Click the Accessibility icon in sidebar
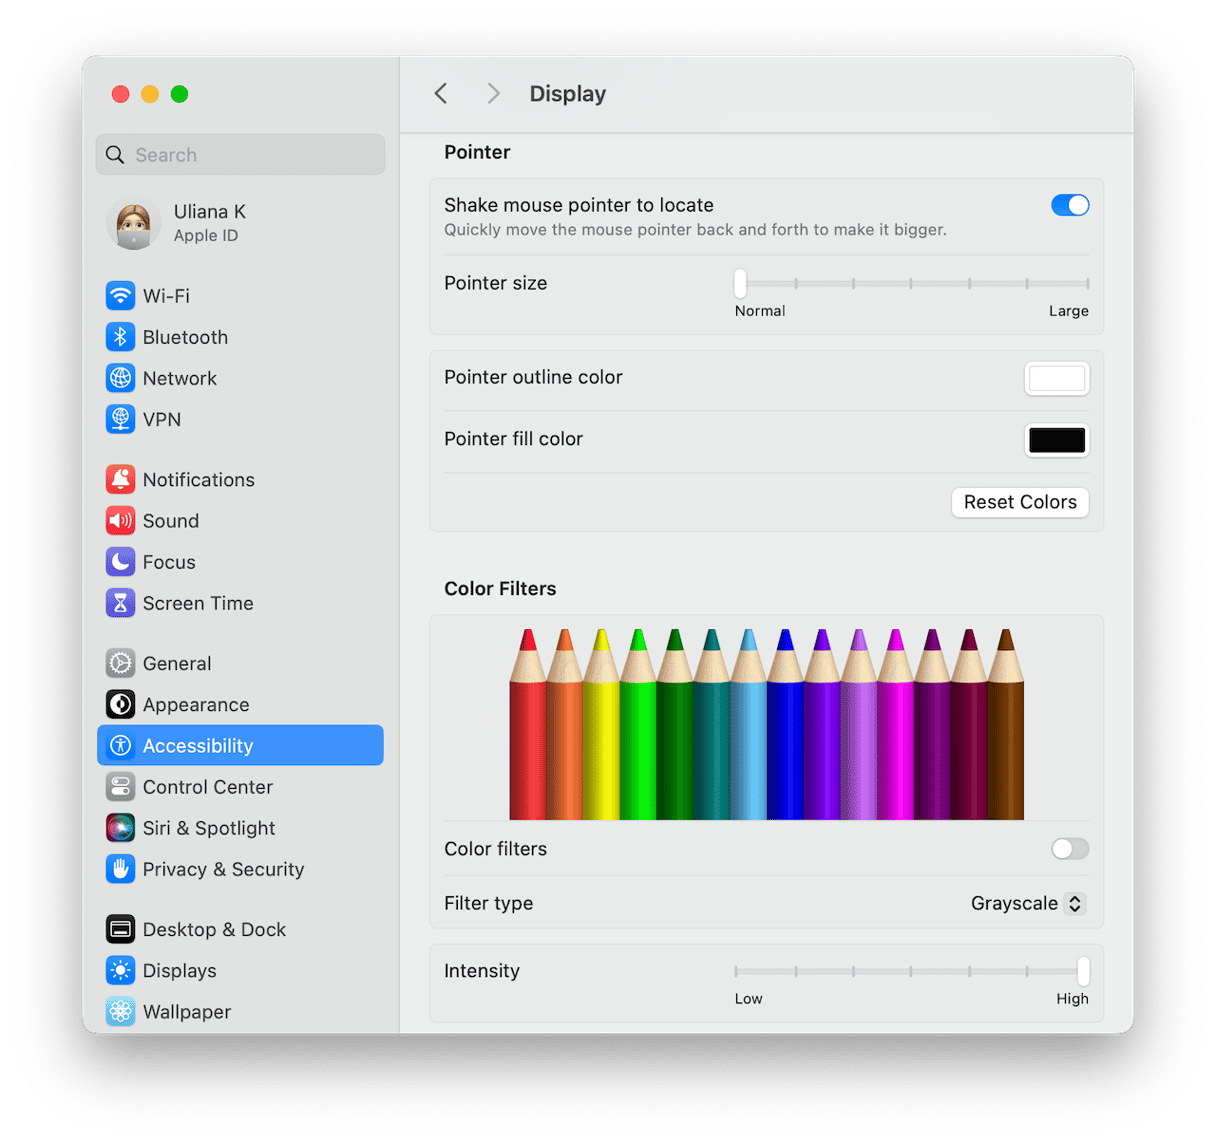The height and width of the screenshot is (1142, 1216). tap(120, 745)
